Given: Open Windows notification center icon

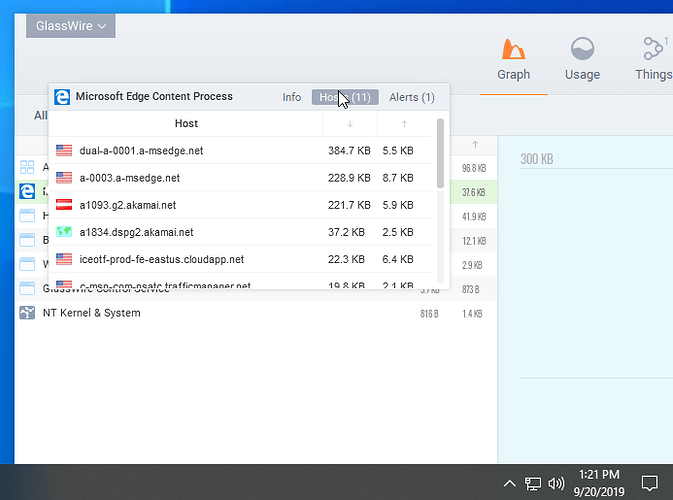Looking at the screenshot, I should pyautogui.click(x=648, y=483).
